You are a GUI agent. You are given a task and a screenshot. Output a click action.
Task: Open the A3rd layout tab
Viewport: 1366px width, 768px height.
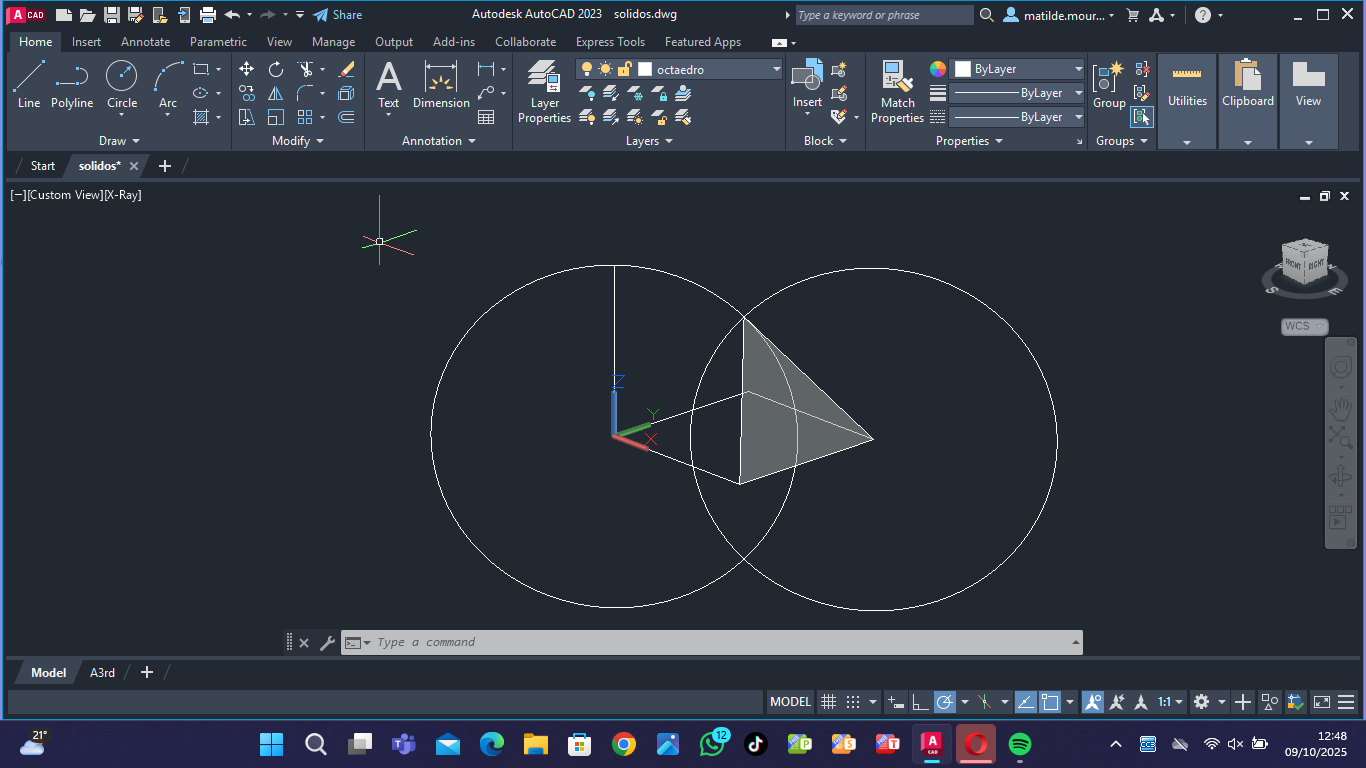point(102,673)
